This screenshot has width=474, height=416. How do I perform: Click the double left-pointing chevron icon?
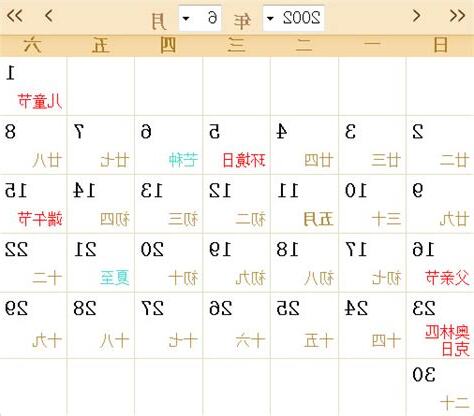tap(15, 16)
